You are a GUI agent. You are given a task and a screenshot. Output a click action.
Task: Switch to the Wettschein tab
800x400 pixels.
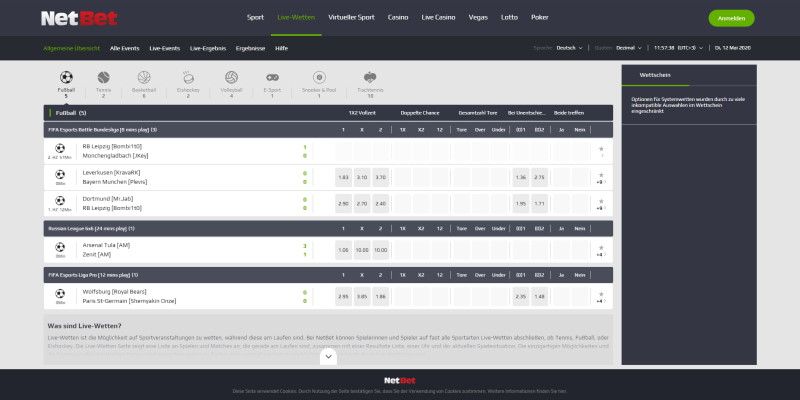(655, 75)
